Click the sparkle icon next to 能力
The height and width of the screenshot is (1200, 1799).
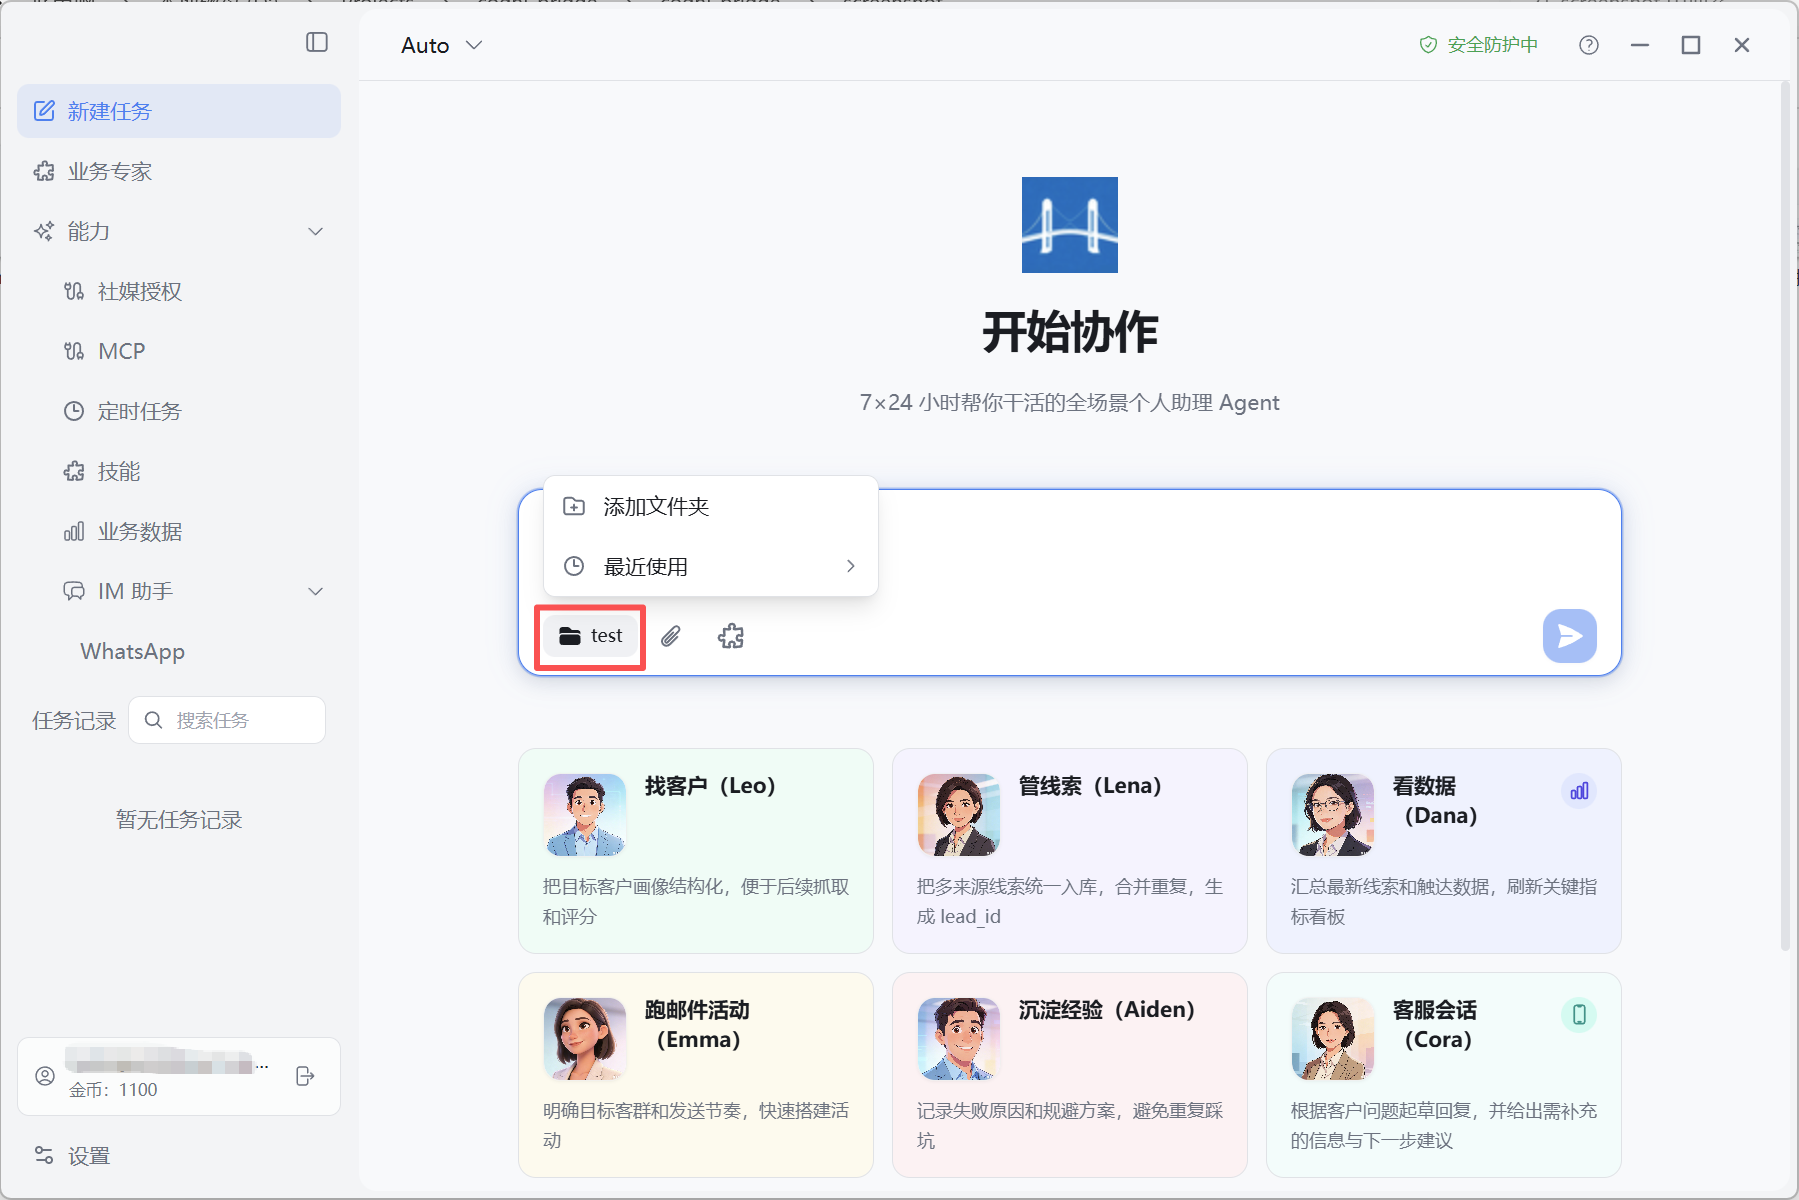coord(44,231)
